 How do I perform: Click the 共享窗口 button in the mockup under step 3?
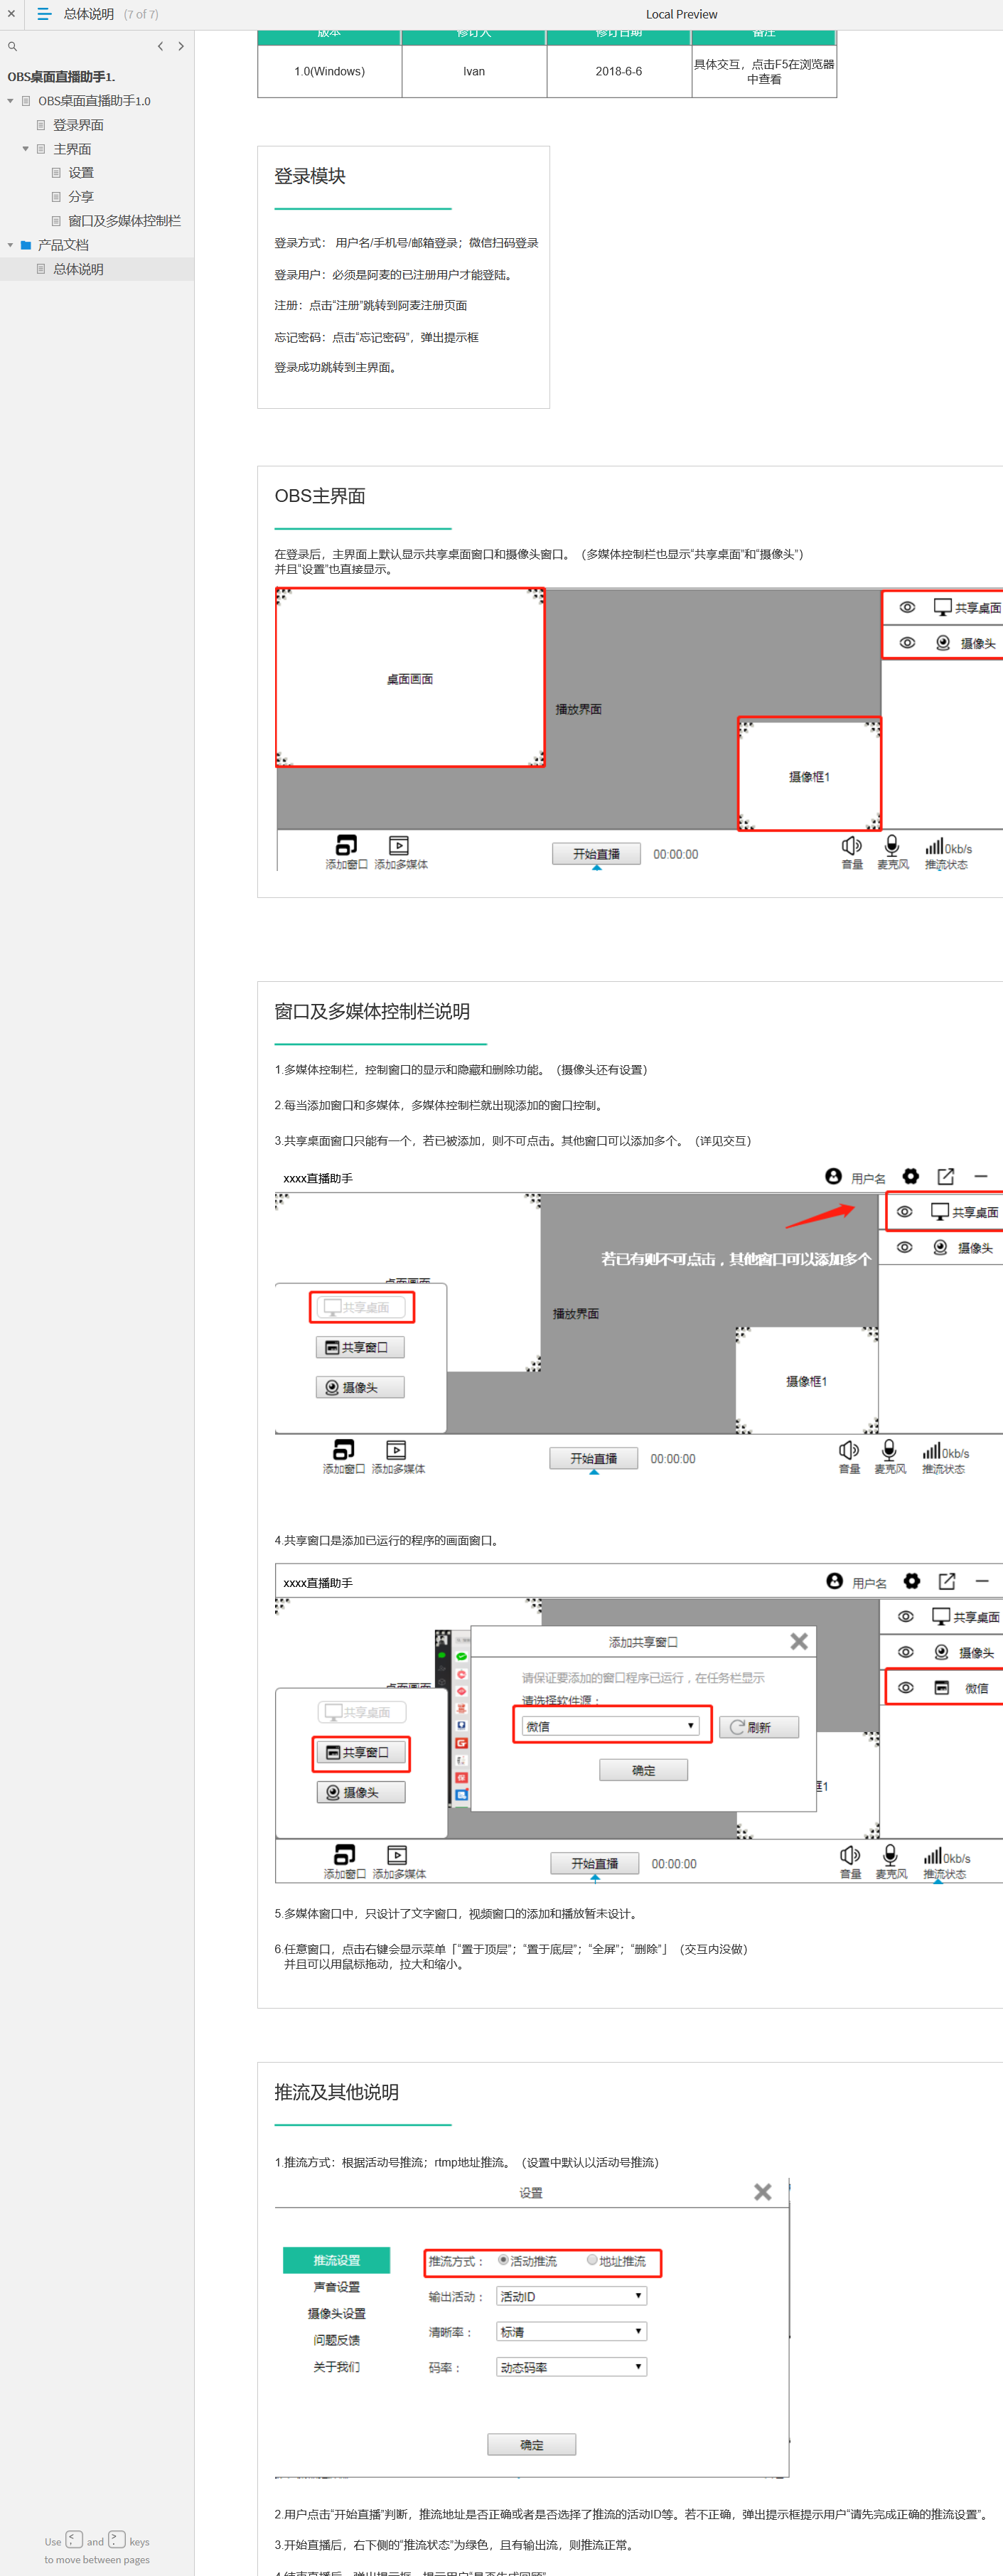point(360,1347)
